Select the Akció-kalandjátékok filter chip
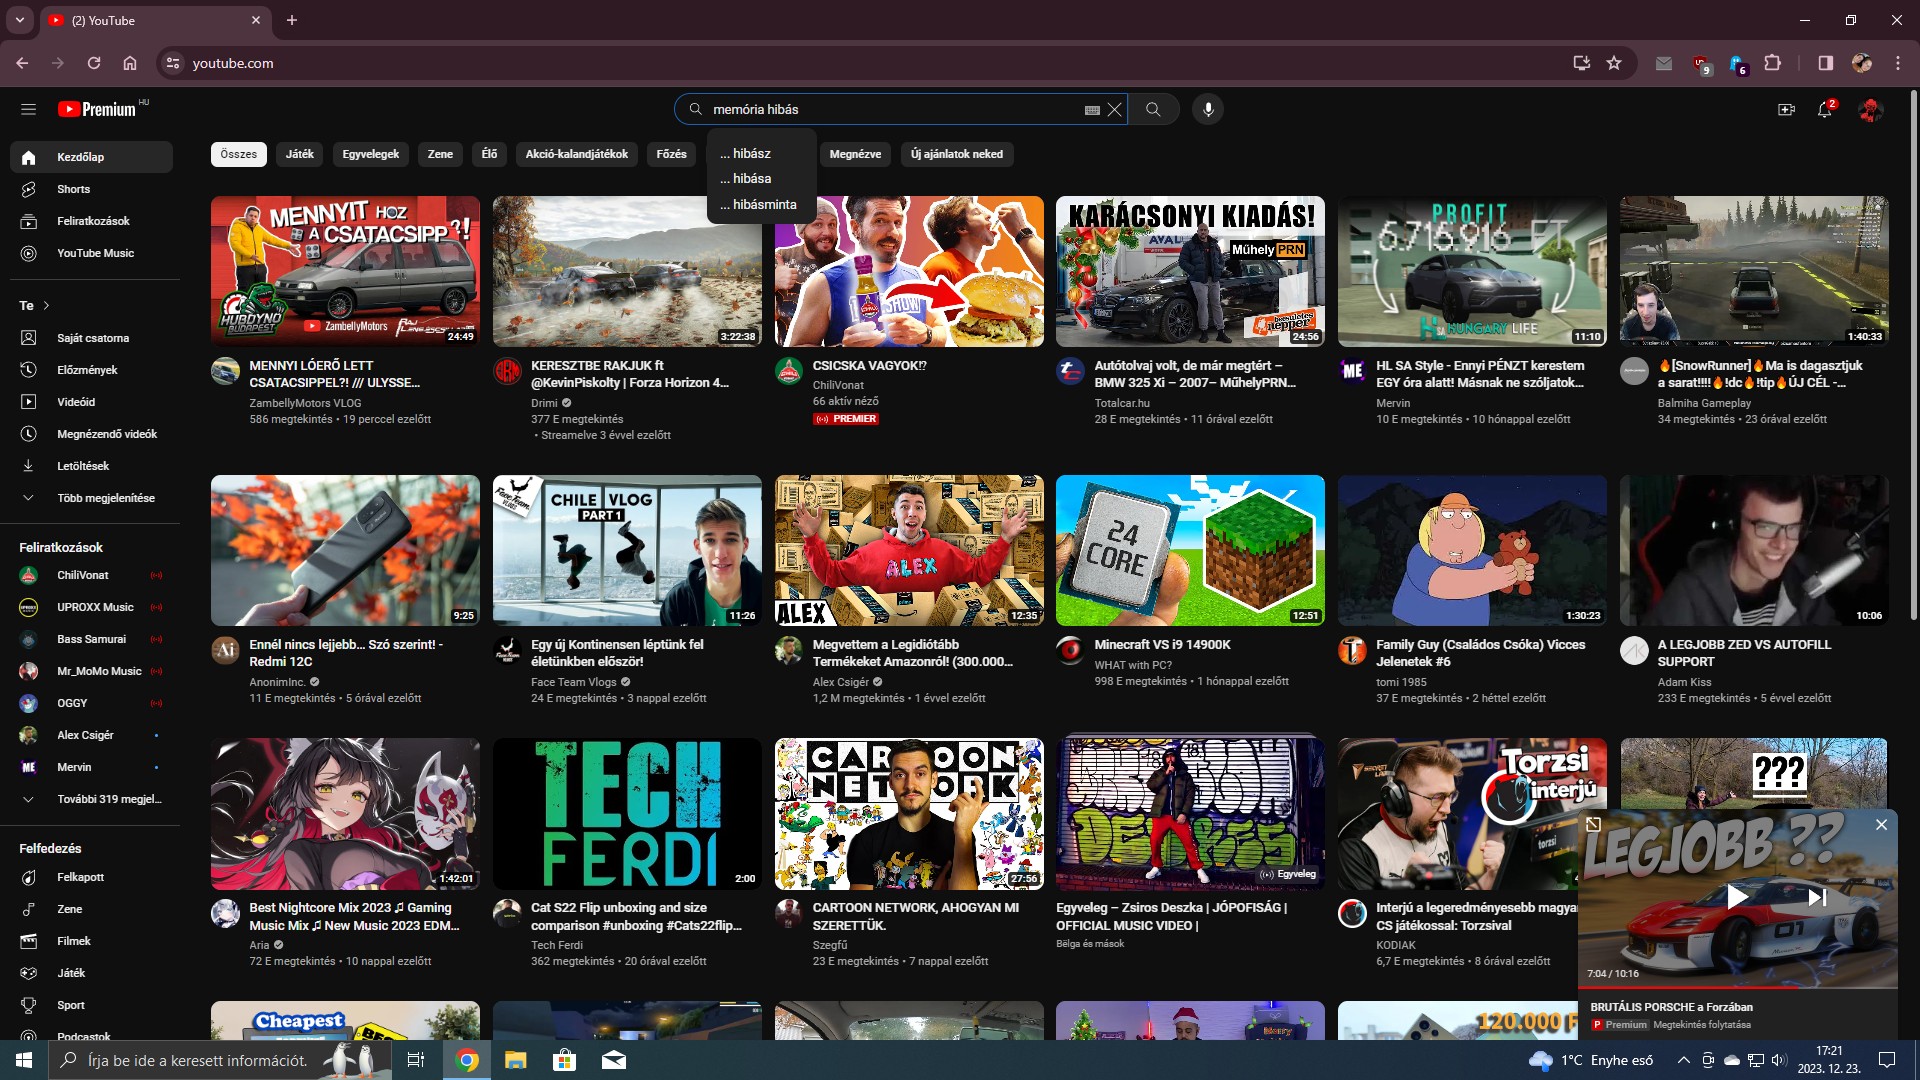Viewport: 1920px width, 1080px height. (577, 154)
